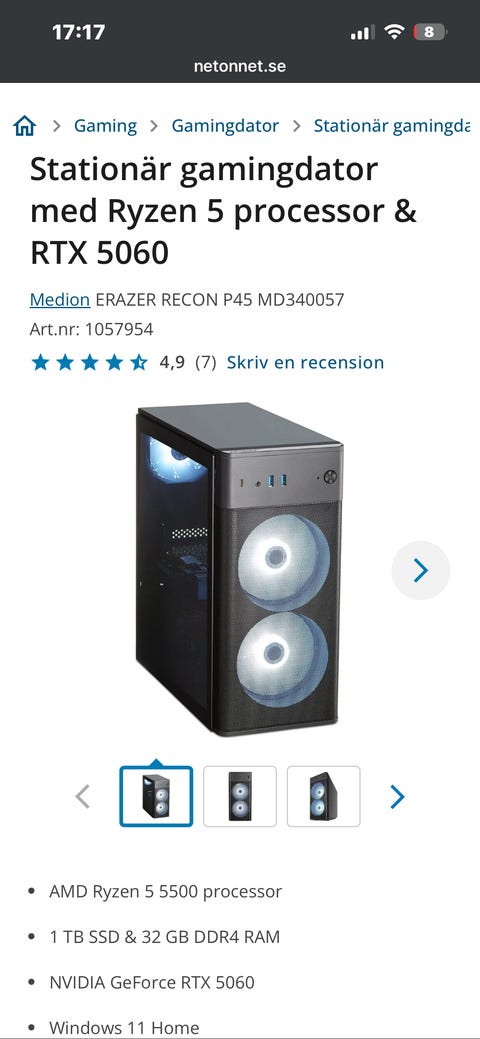
Task: Click Skriv en recension link
Action: click(306, 362)
